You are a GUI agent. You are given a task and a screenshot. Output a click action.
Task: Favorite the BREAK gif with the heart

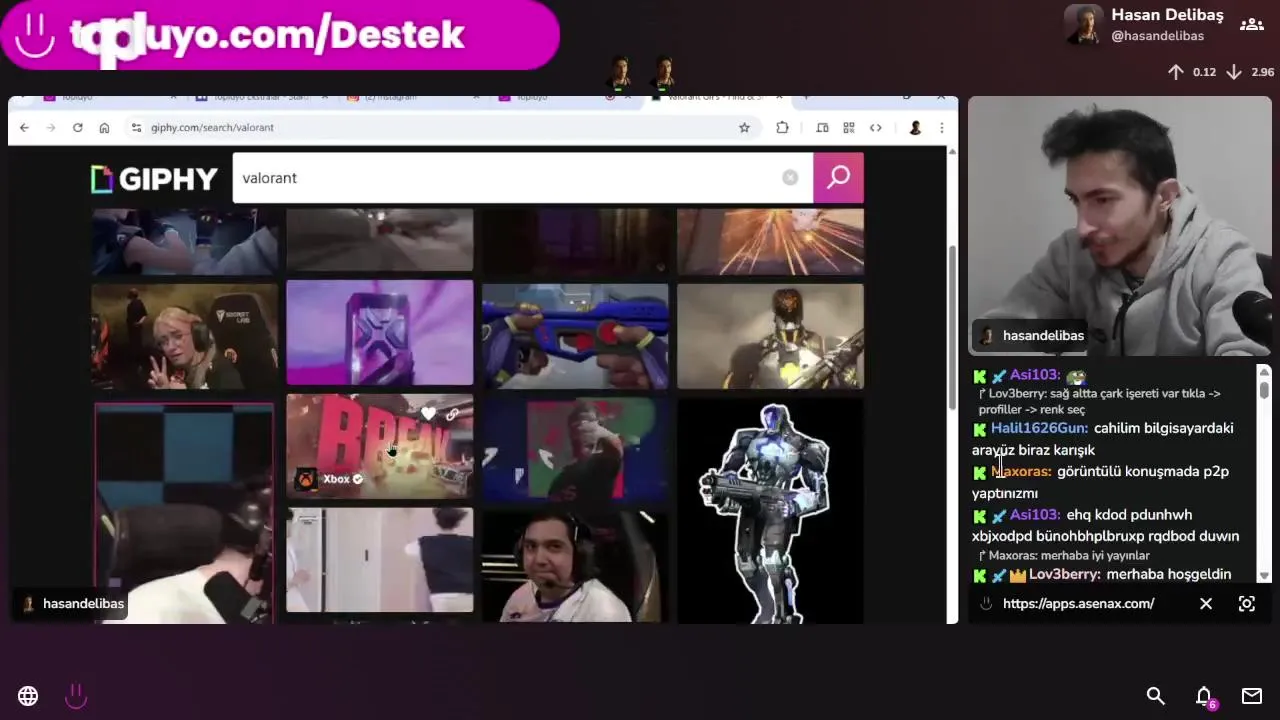(428, 414)
